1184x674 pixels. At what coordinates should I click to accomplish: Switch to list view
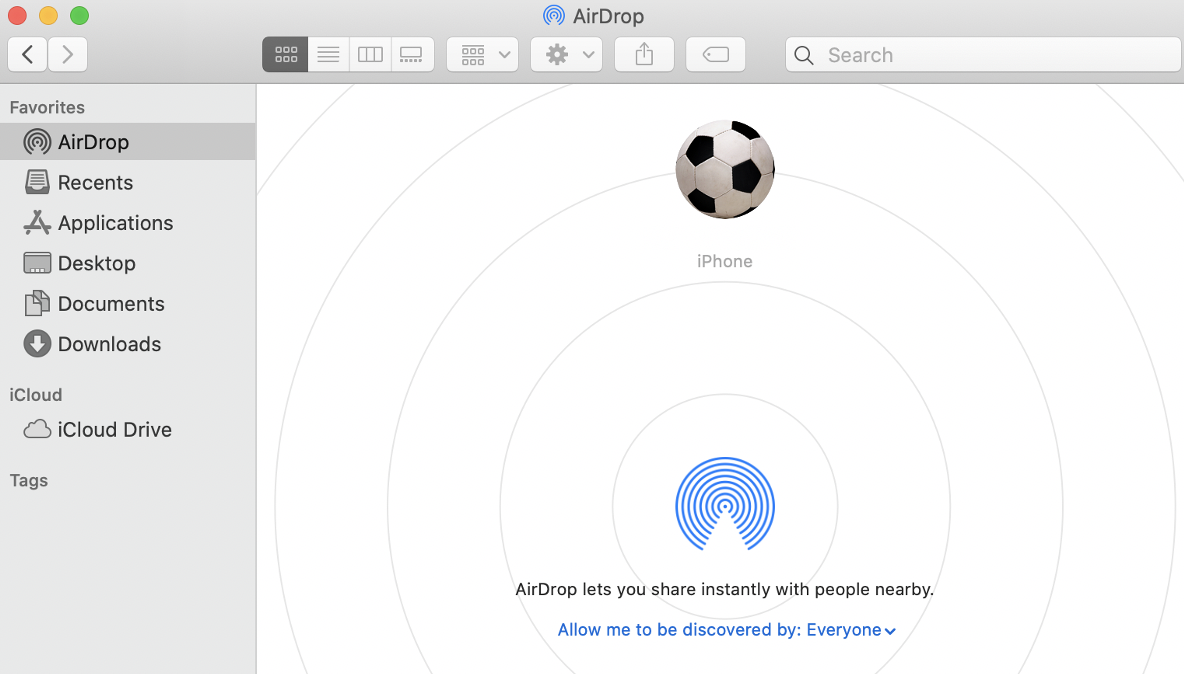pyautogui.click(x=328, y=54)
